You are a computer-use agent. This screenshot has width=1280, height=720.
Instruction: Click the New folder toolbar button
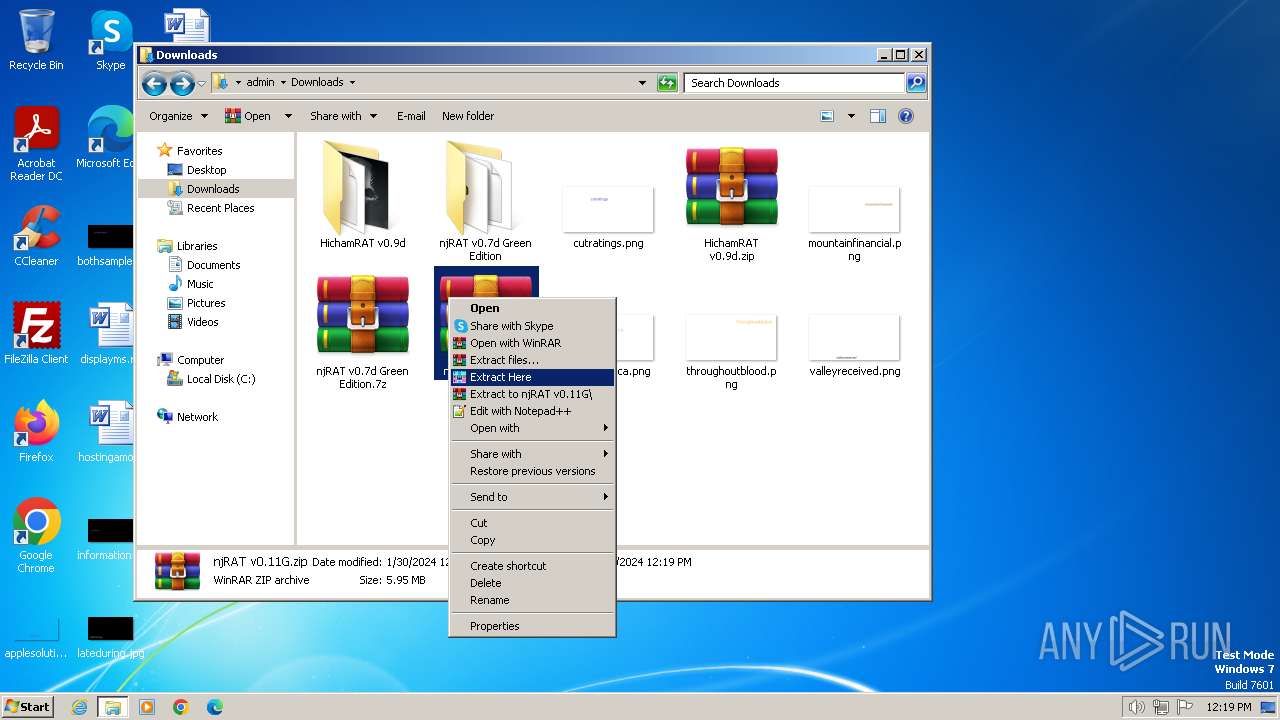[x=468, y=116]
